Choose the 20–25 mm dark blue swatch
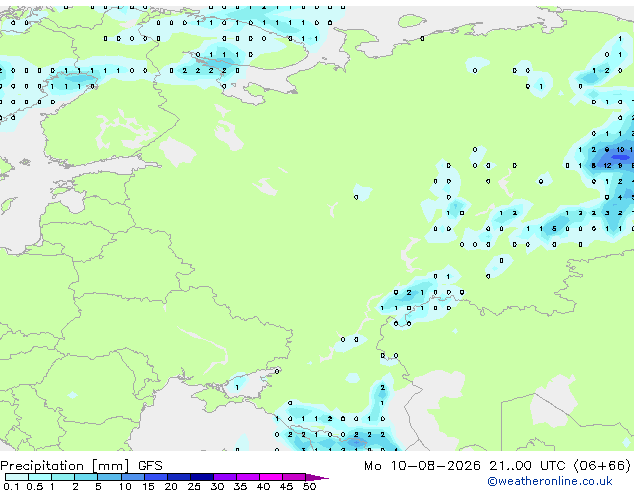The width and height of the screenshot is (634, 490). 179,477
